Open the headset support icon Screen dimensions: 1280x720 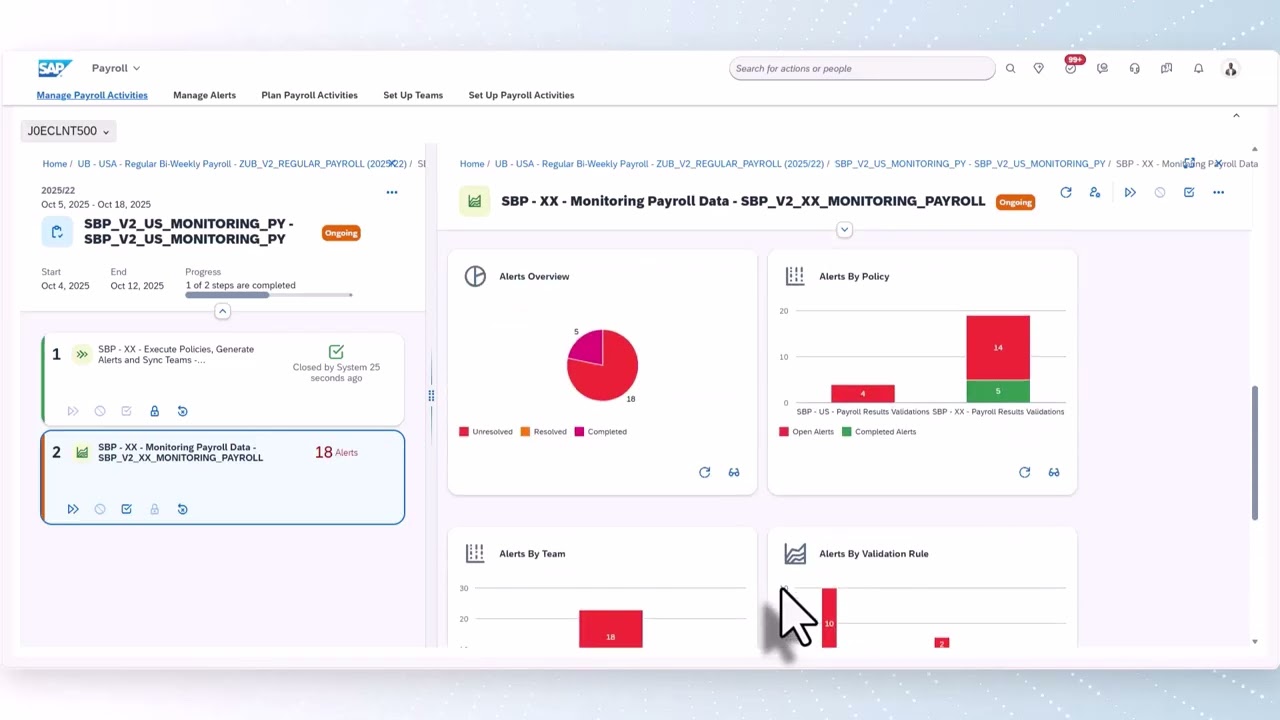pos(1134,68)
